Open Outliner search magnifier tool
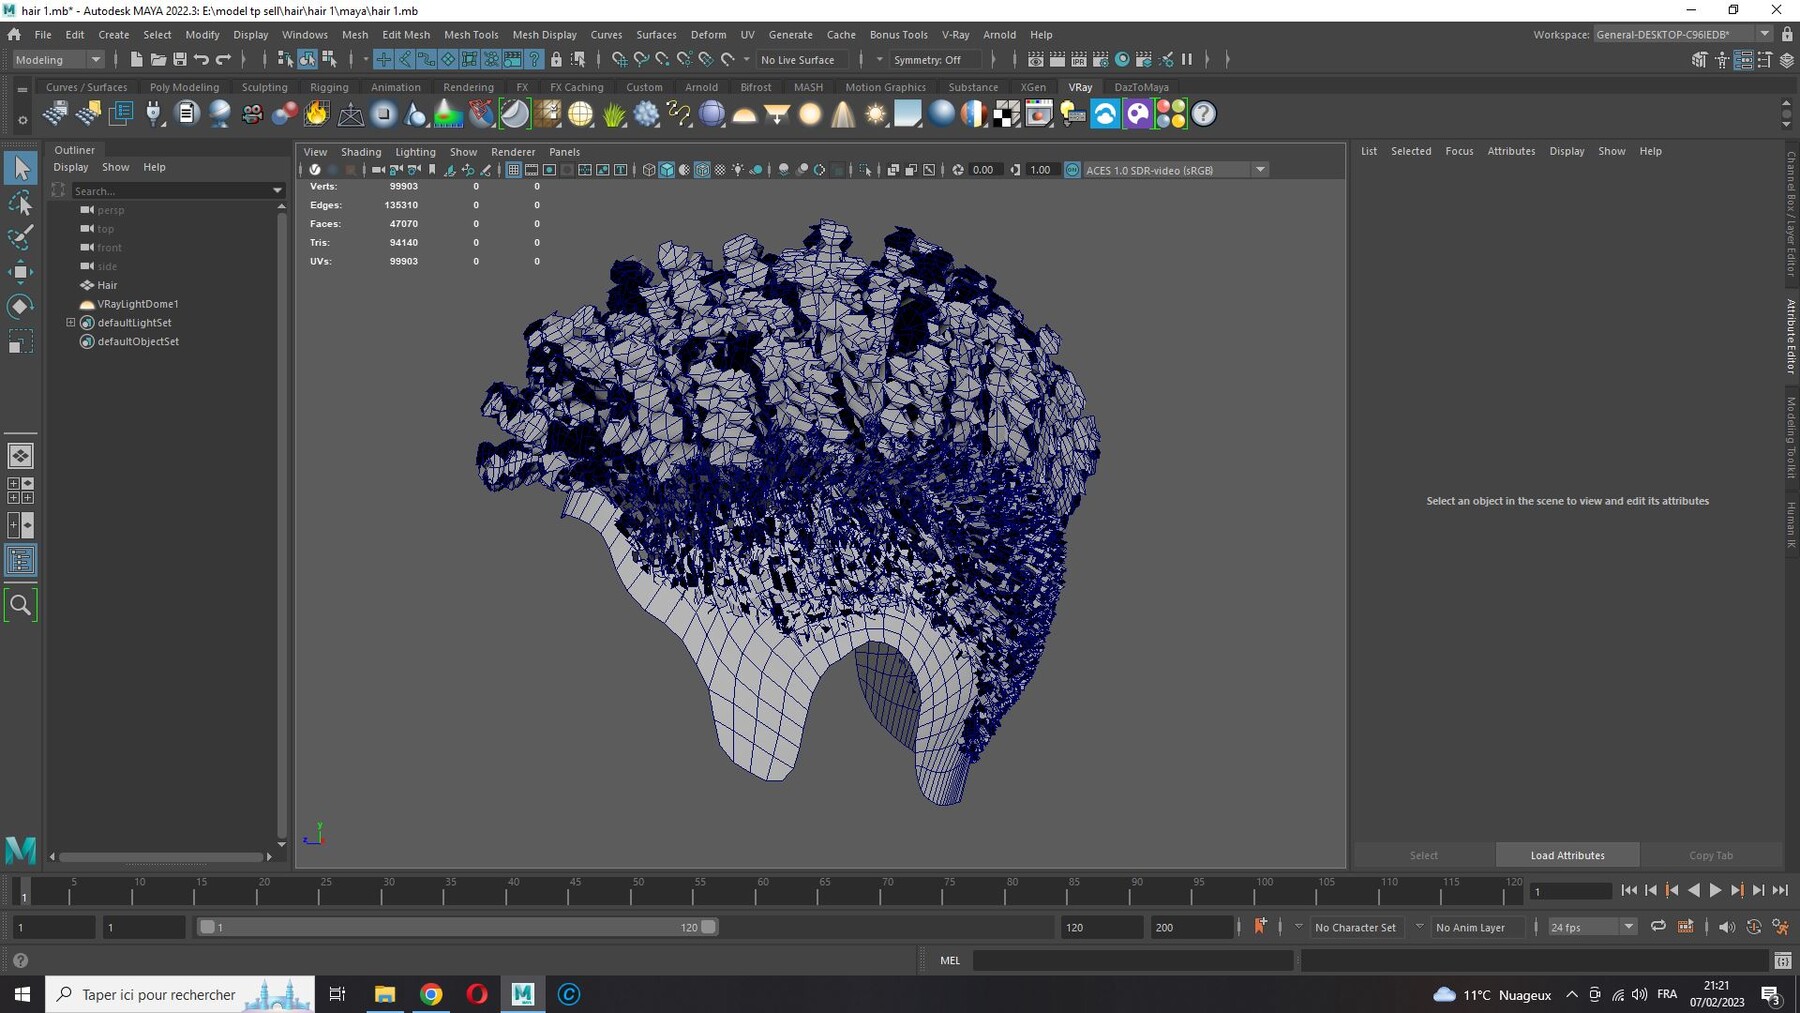Viewport: 1800px width, 1013px height. [20, 605]
